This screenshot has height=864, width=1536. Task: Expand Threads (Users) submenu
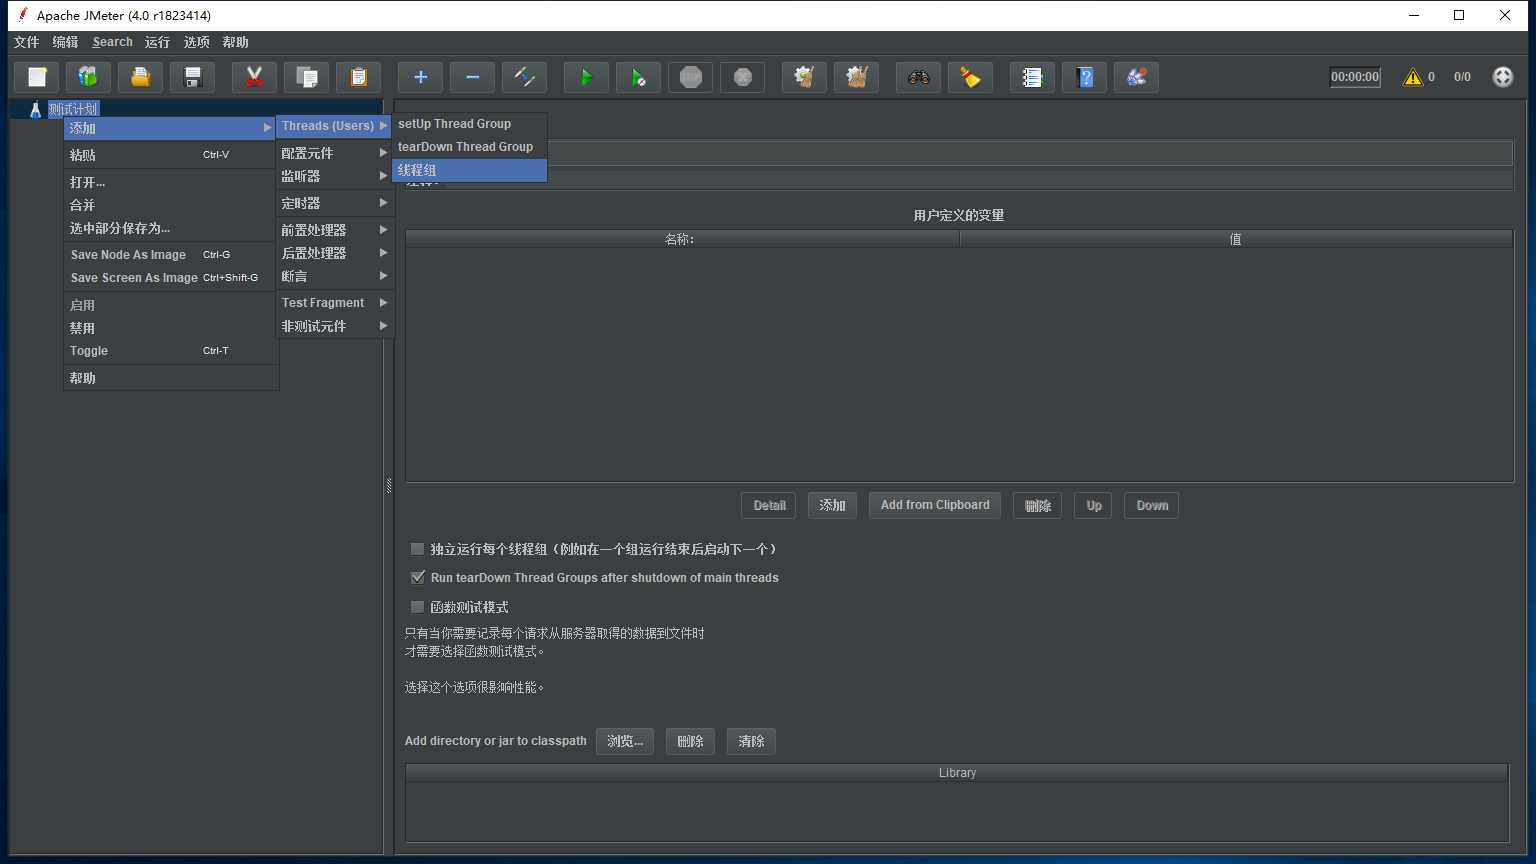[x=334, y=126]
